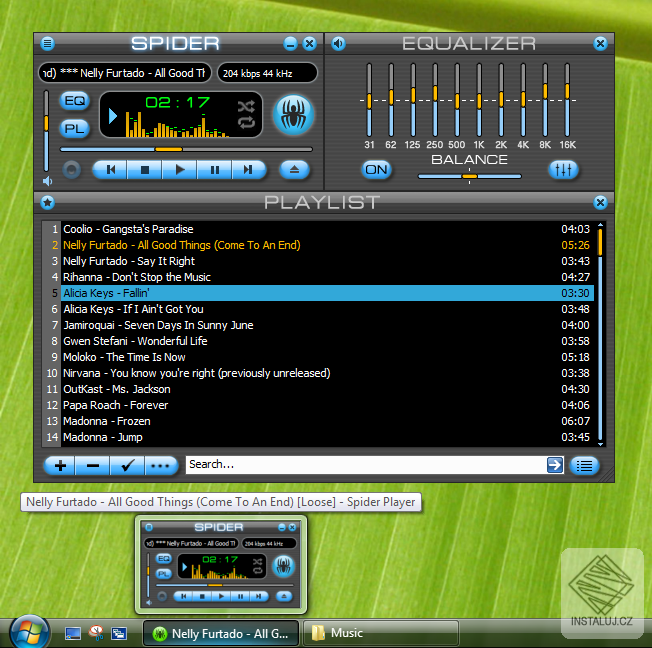Toggle shuffle playback mode
Viewport: 652px width, 648px height.
coord(246,105)
